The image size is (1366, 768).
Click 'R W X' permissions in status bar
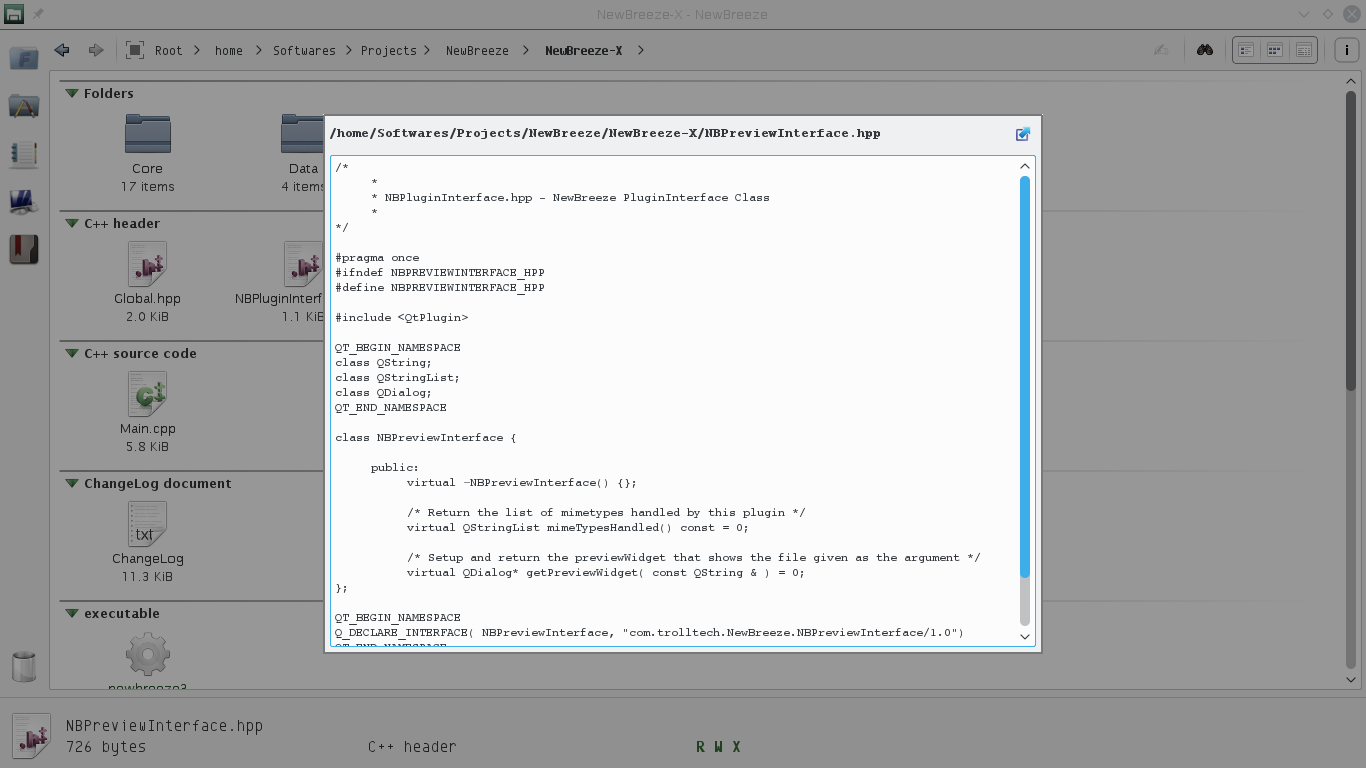point(718,747)
